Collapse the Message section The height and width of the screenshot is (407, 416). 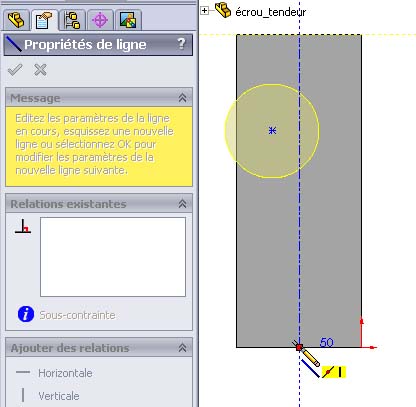tap(182, 98)
